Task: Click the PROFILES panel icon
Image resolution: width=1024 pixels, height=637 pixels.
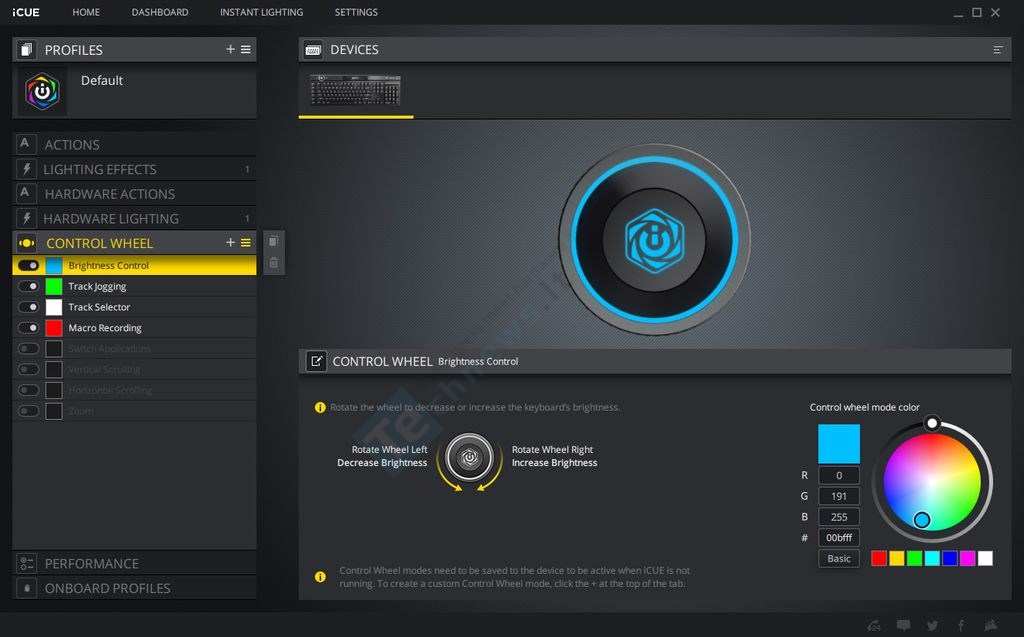Action: tap(26, 50)
